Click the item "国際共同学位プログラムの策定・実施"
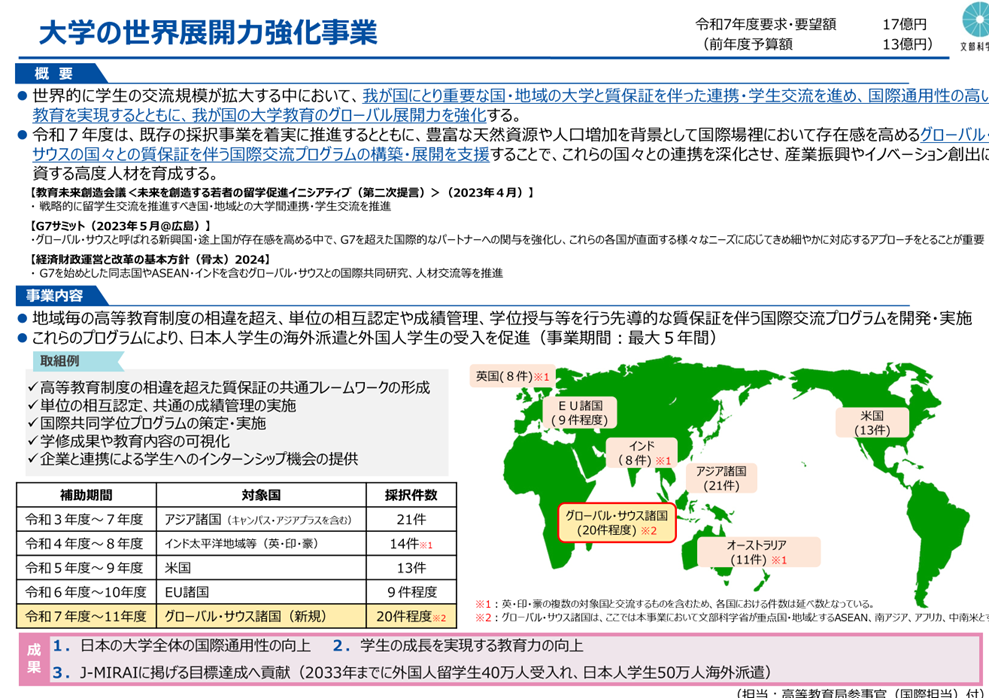 coord(153,422)
